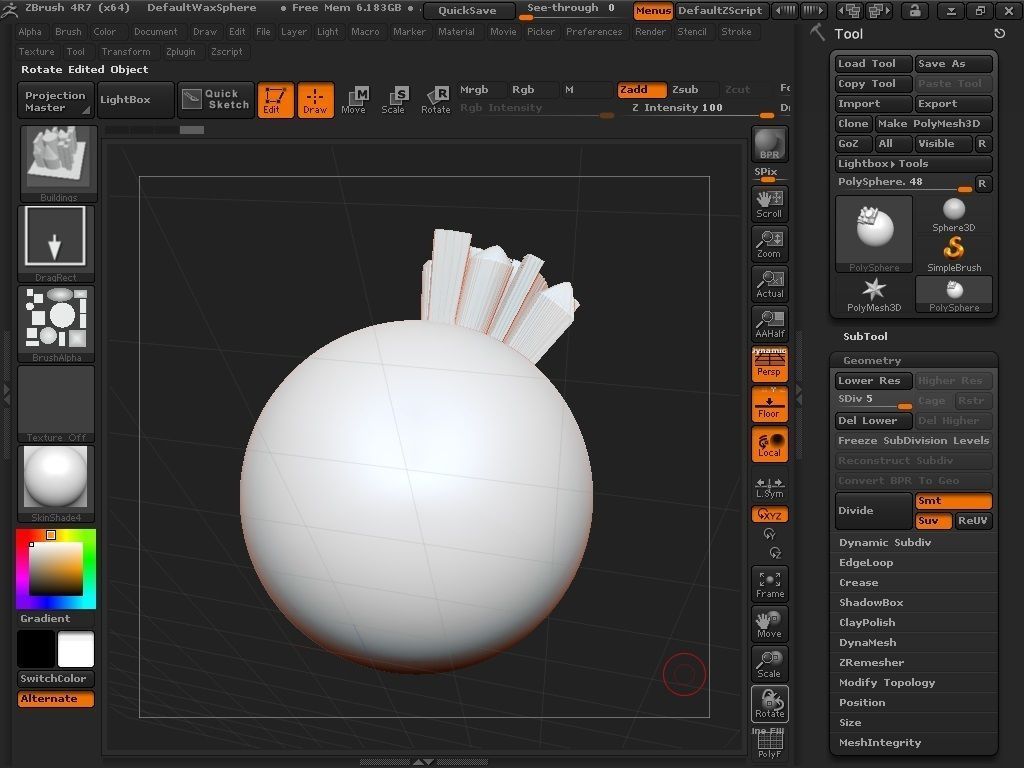
Task: Click the Frame mesh icon
Action: coord(769,584)
